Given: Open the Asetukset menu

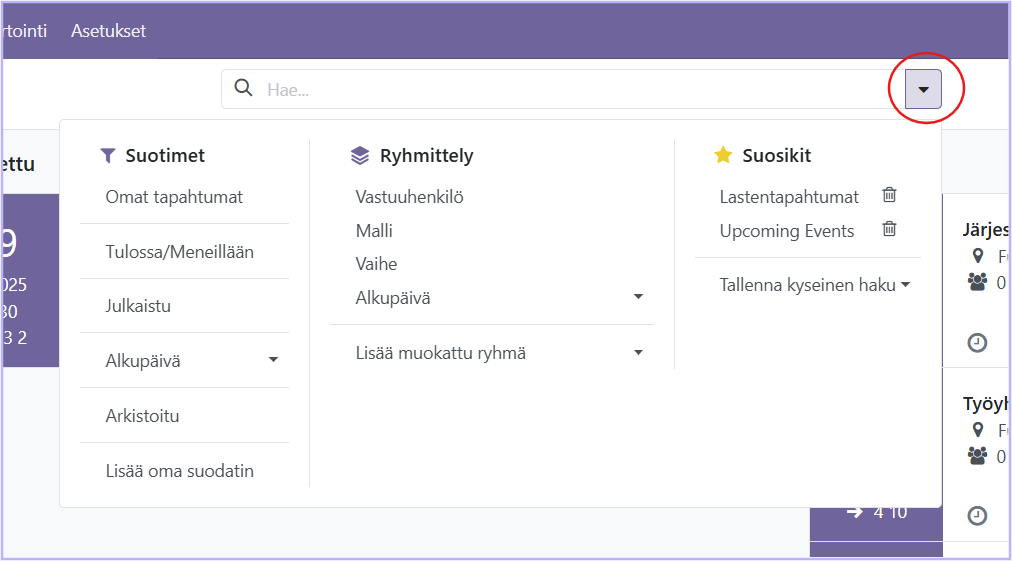Looking at the screenshot, I should 108,31.
